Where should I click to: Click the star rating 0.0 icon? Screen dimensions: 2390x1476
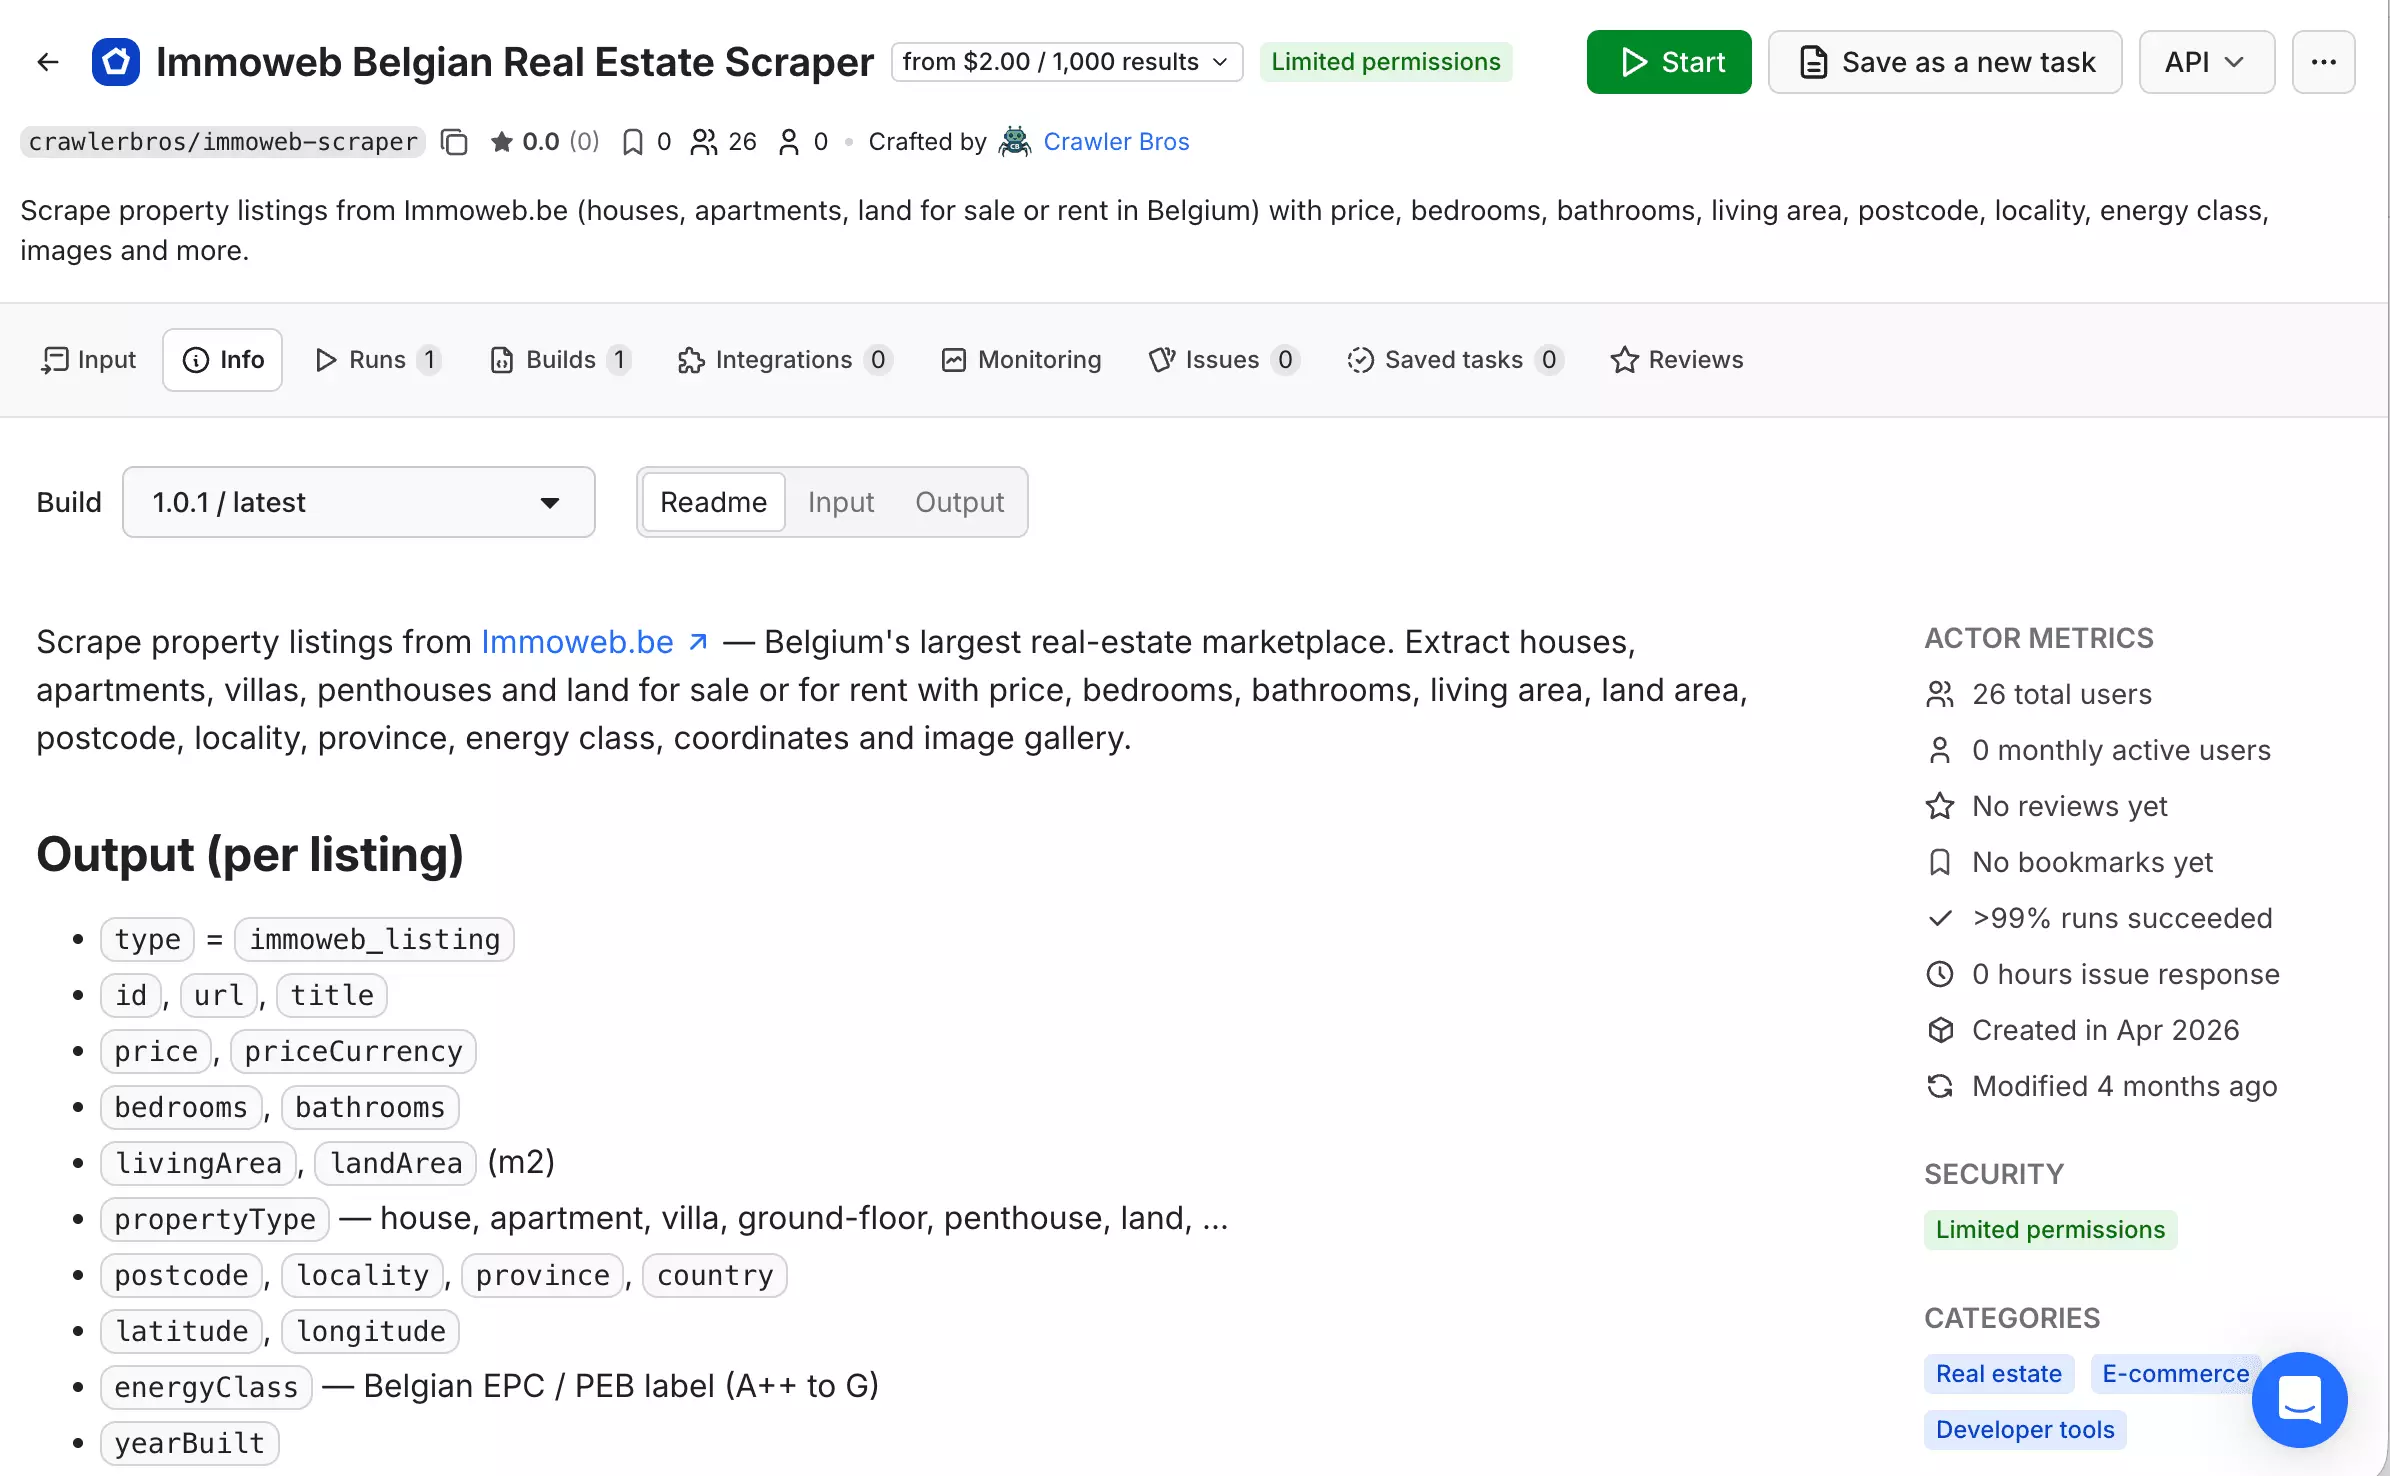click(501, 142)
